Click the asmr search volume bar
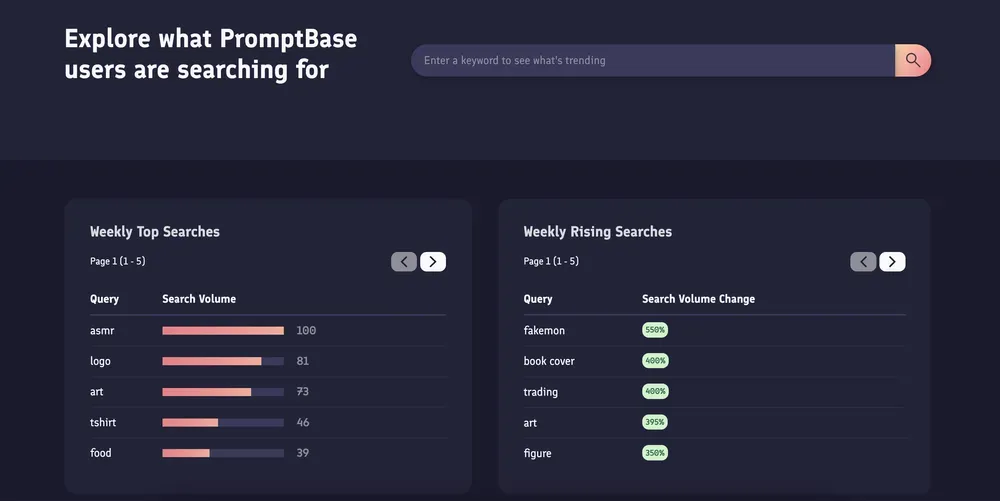This screenshot has height=501, width=1000. tap(223, 330)
